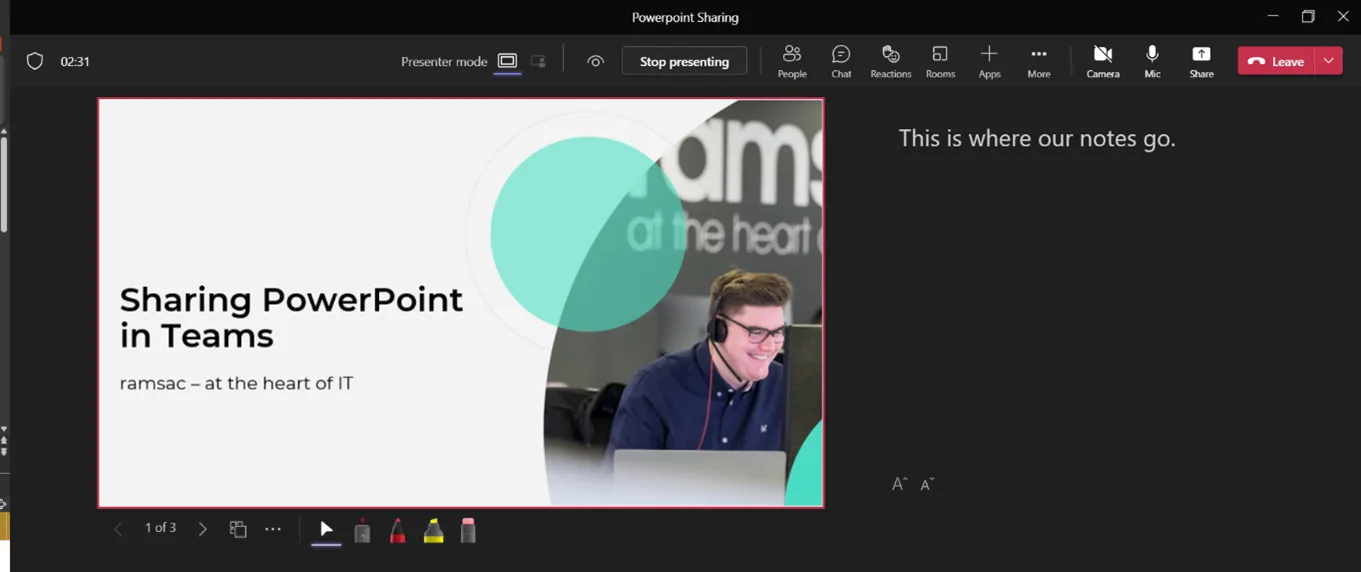Go to the previous slide
This screenshot has width=1361, height=572.
118,529
